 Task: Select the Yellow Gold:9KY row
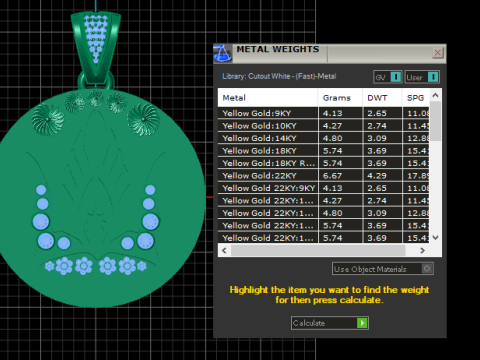click(x=324, y=113)
